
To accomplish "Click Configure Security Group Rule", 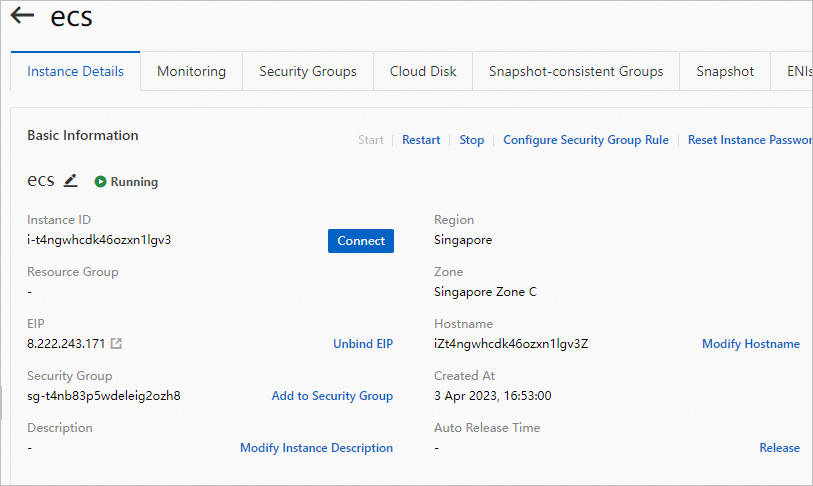I will point(586,140).
